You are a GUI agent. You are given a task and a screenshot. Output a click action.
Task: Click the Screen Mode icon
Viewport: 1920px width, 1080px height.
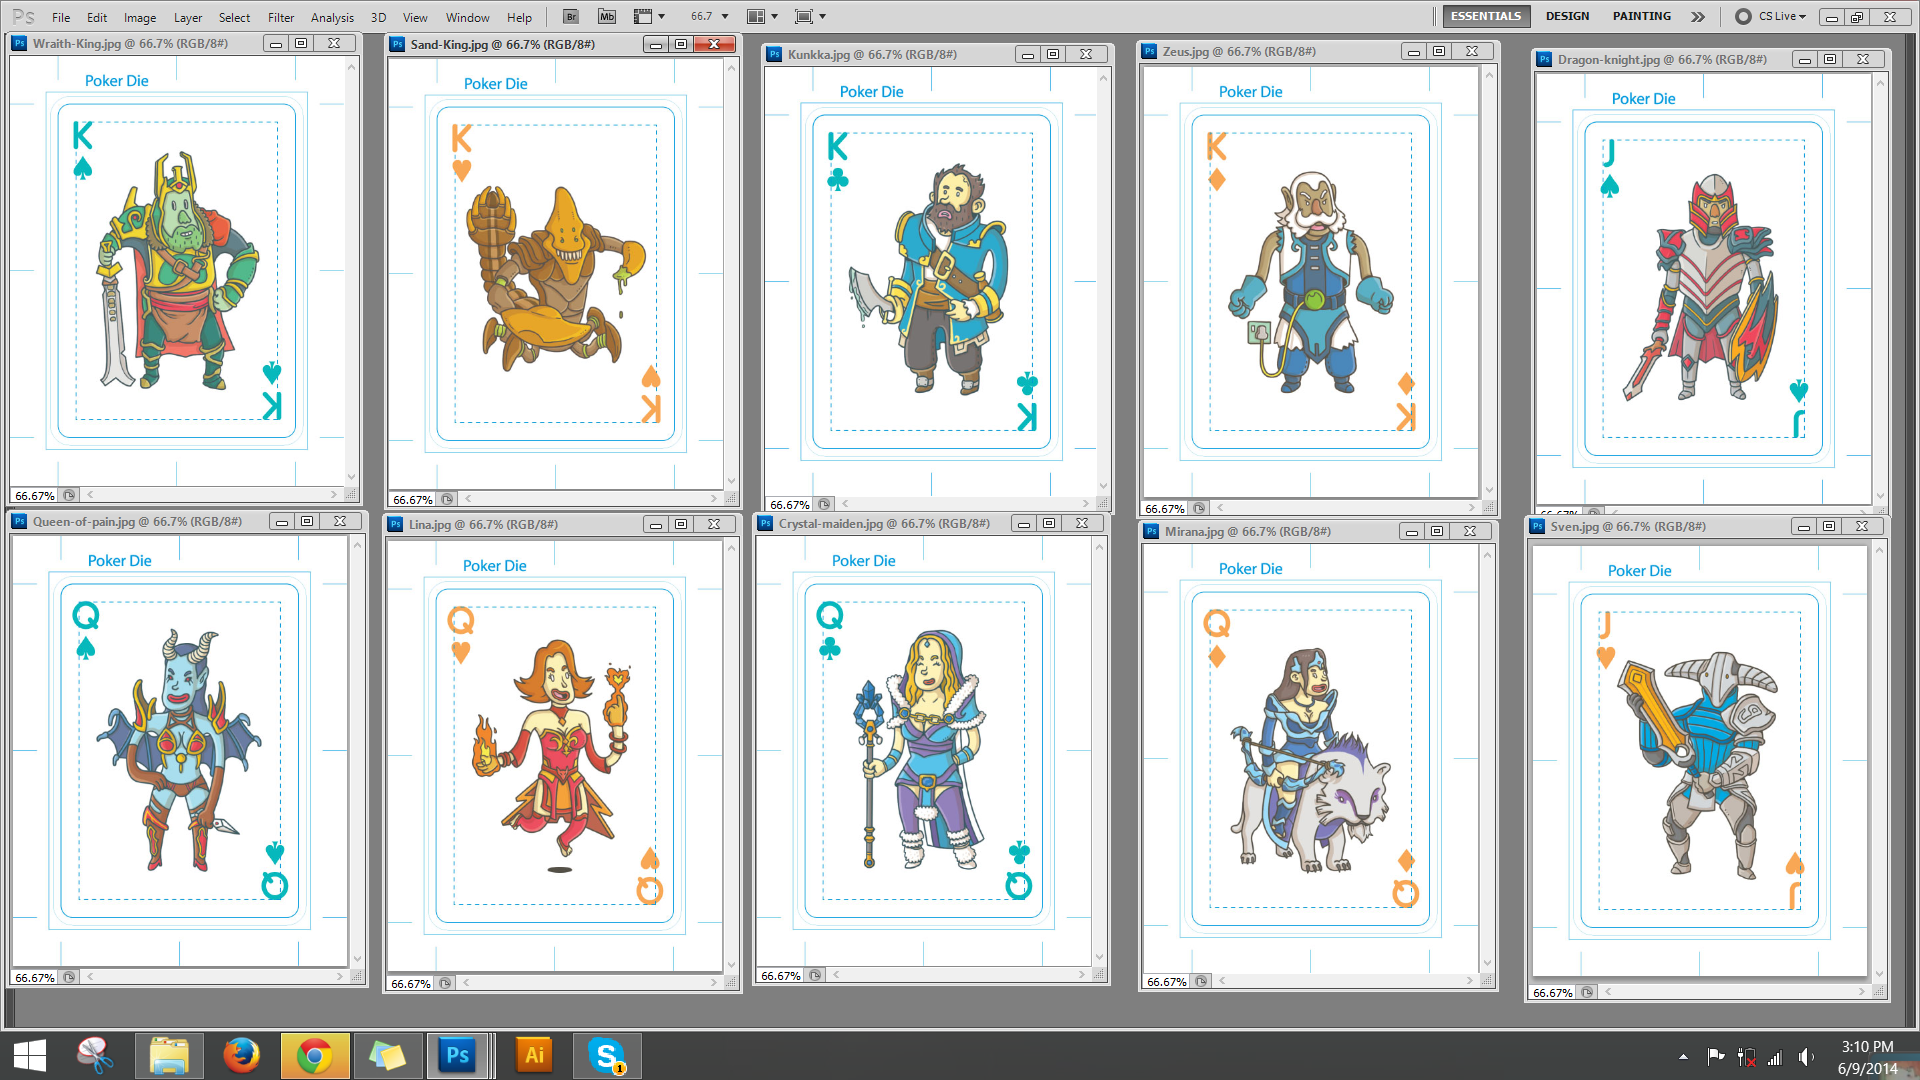(804, 16)
